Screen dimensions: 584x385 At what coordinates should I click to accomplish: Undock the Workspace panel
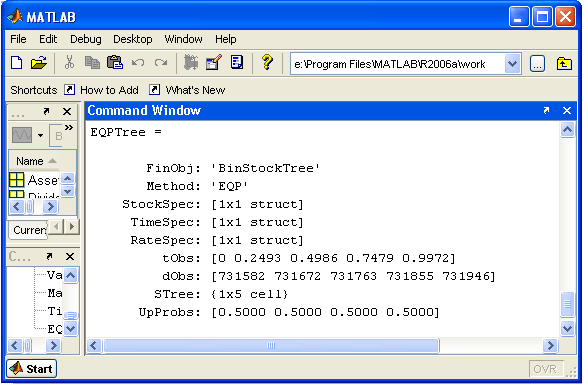[x=46, y=111]
